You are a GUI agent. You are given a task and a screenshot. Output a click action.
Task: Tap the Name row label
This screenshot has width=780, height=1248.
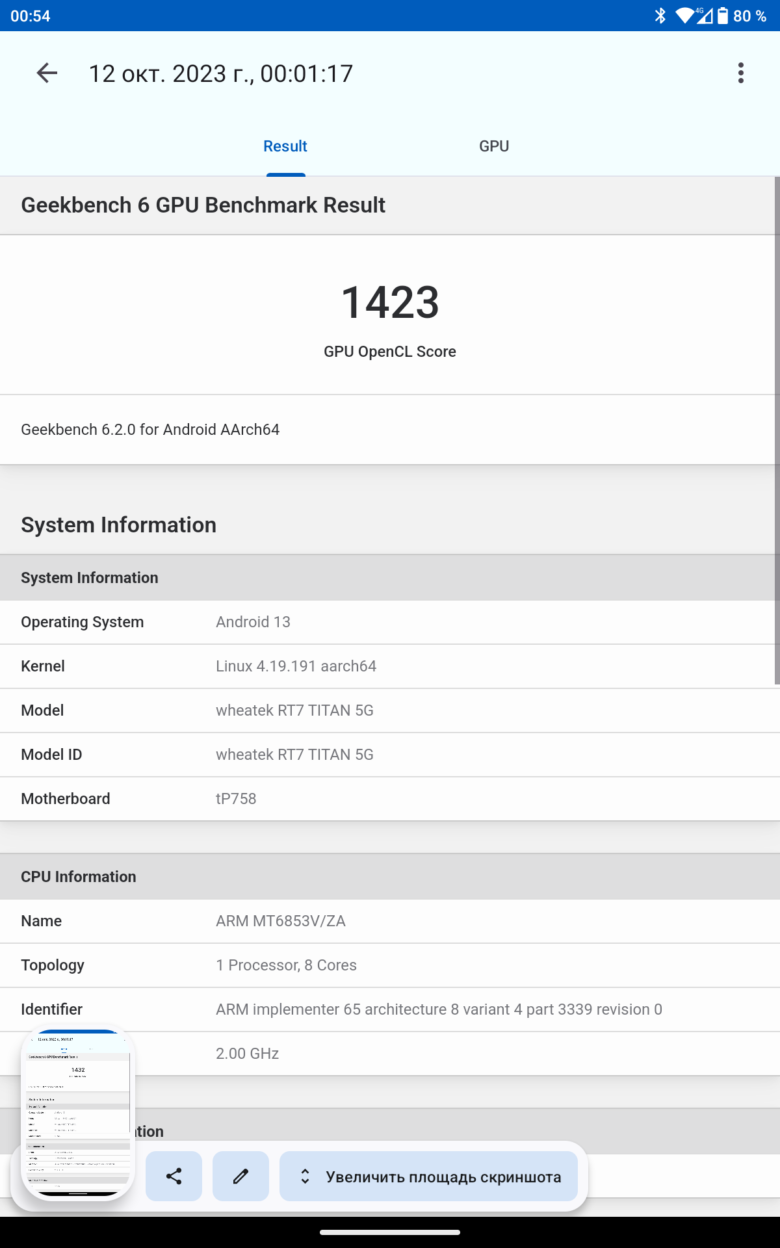point(41,921)
